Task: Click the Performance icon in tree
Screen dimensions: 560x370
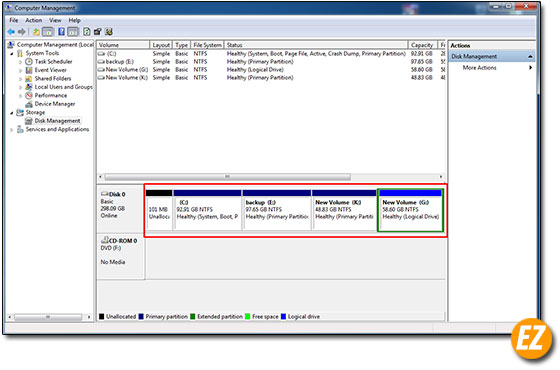Action: point(29,95)
